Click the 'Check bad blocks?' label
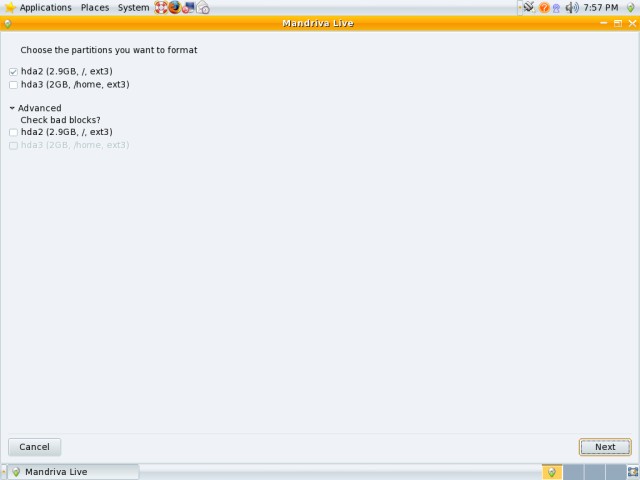This screenshot has height=480, width=640. pyautogui.click(x=60, y=120)
